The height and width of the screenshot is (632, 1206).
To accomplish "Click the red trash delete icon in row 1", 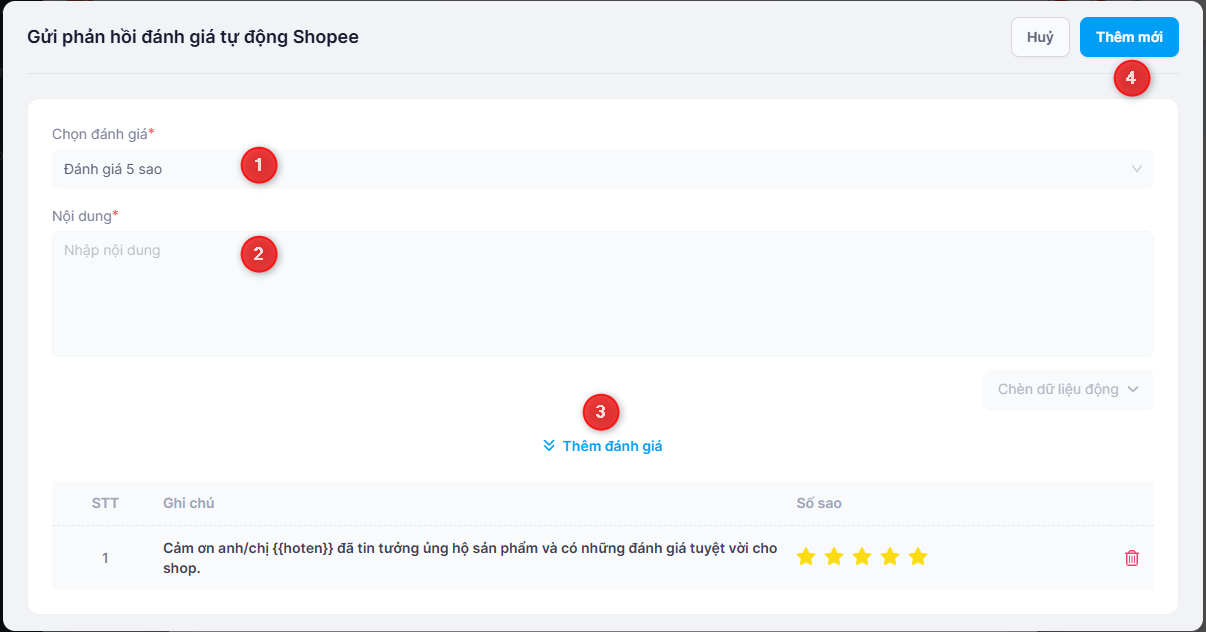I will (1131, 558).
